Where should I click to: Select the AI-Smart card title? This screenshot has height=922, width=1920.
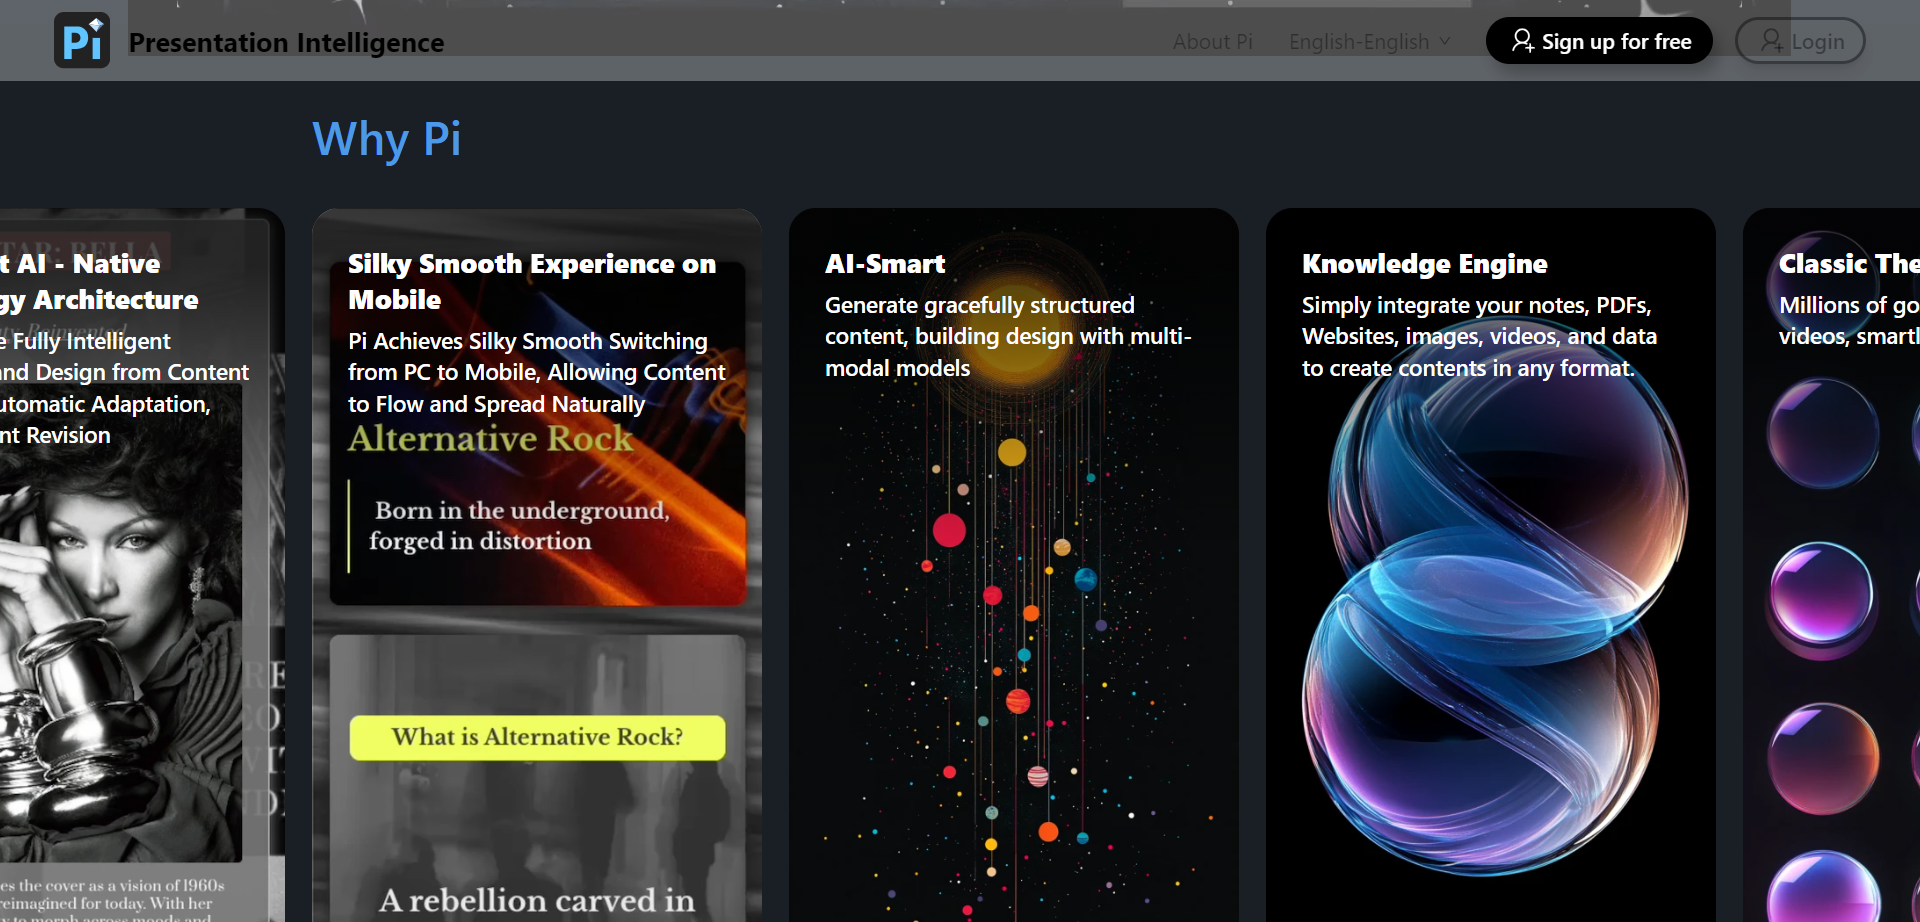pos(885,264)
